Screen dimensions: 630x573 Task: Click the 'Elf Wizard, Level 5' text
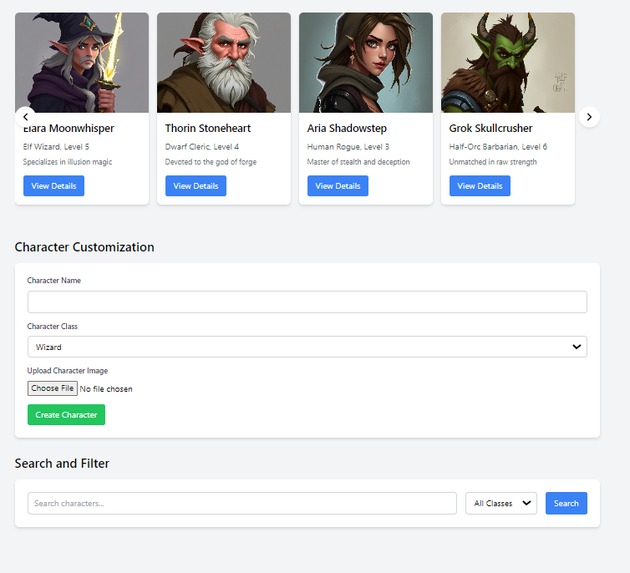pos(56,147)
